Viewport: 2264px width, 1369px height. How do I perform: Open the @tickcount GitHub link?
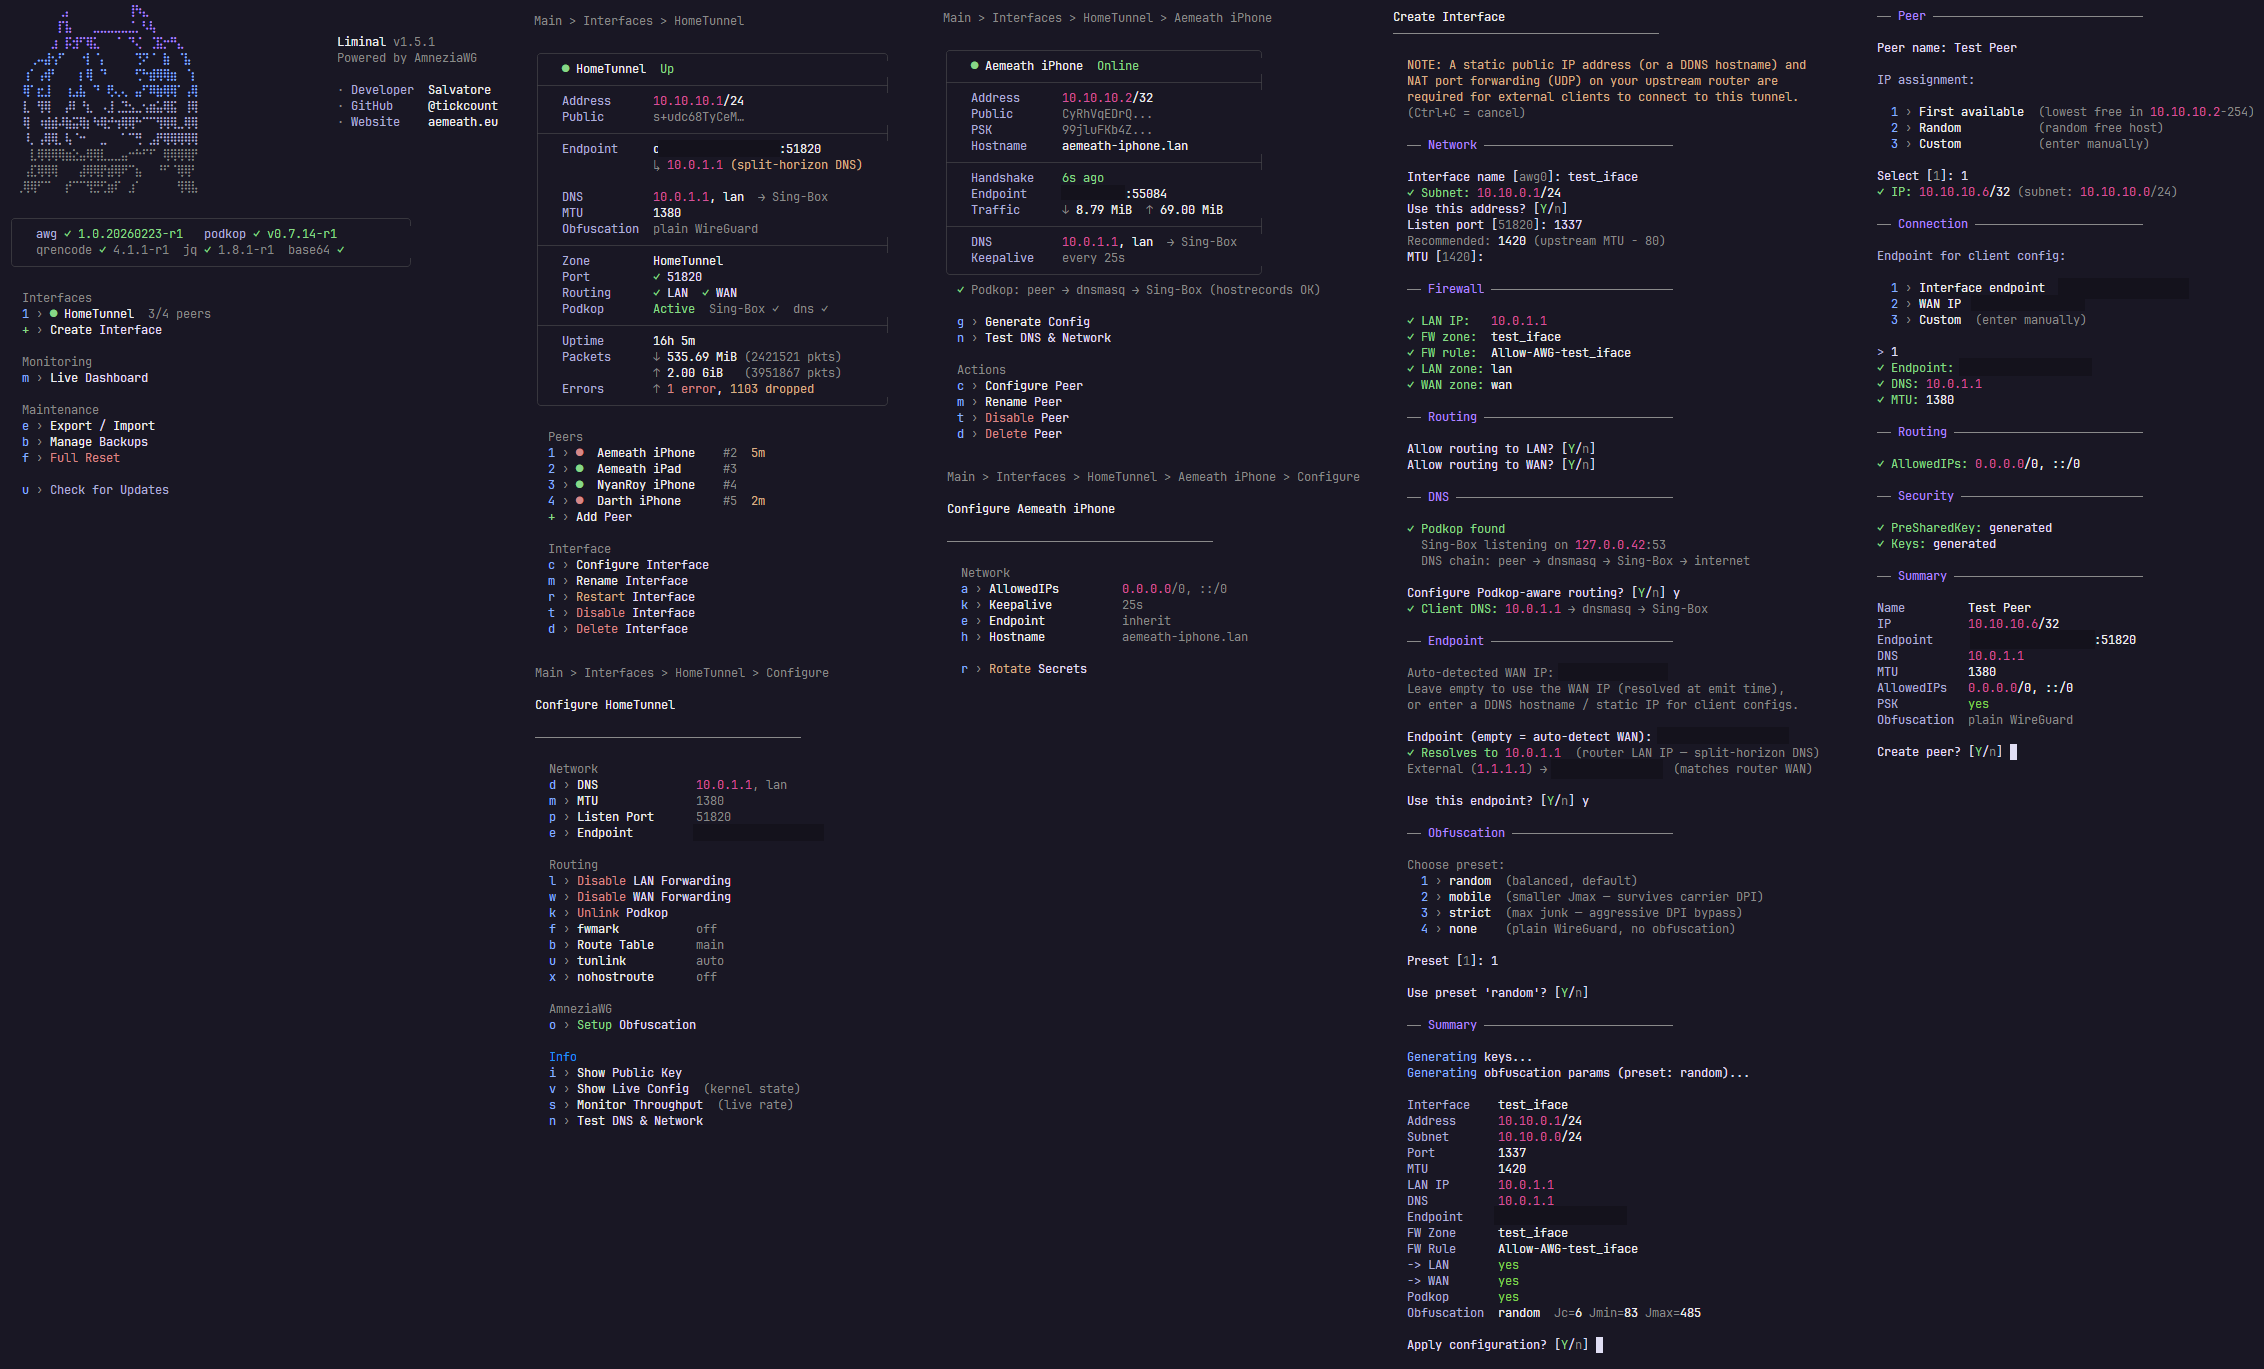tap(463, 106)
